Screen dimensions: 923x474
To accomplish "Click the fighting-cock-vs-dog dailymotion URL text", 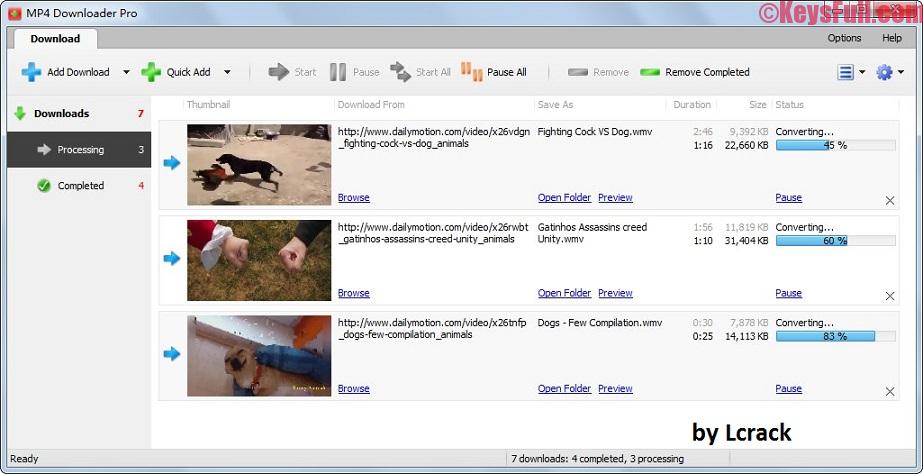I will click(434, 138).
